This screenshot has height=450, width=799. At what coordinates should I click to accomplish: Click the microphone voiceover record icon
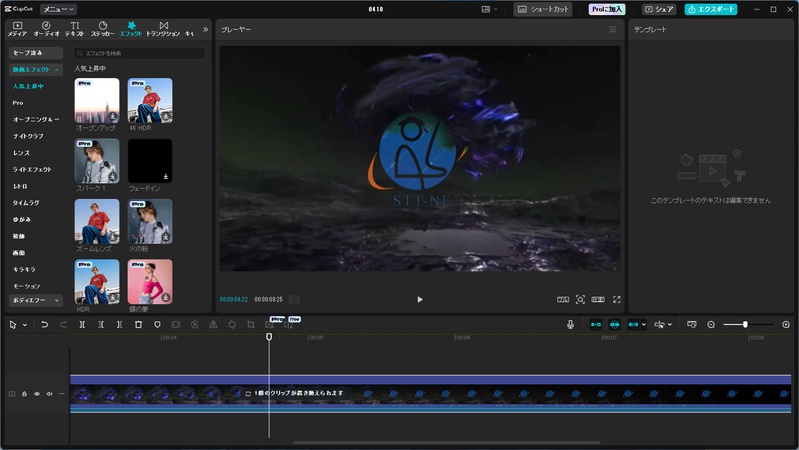tap(571, 325)
